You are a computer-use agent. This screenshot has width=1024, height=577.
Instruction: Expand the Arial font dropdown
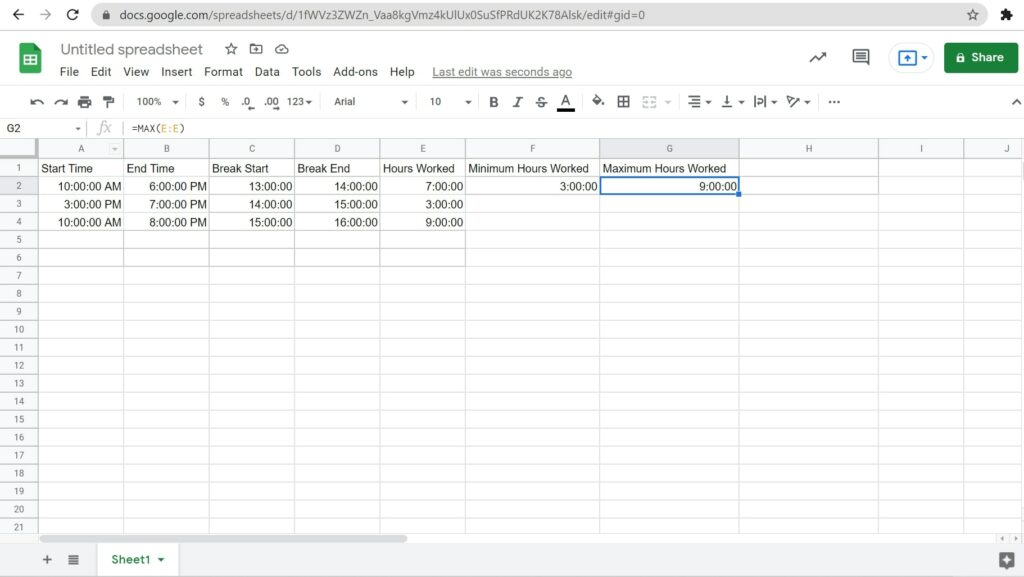pos(371,102)
